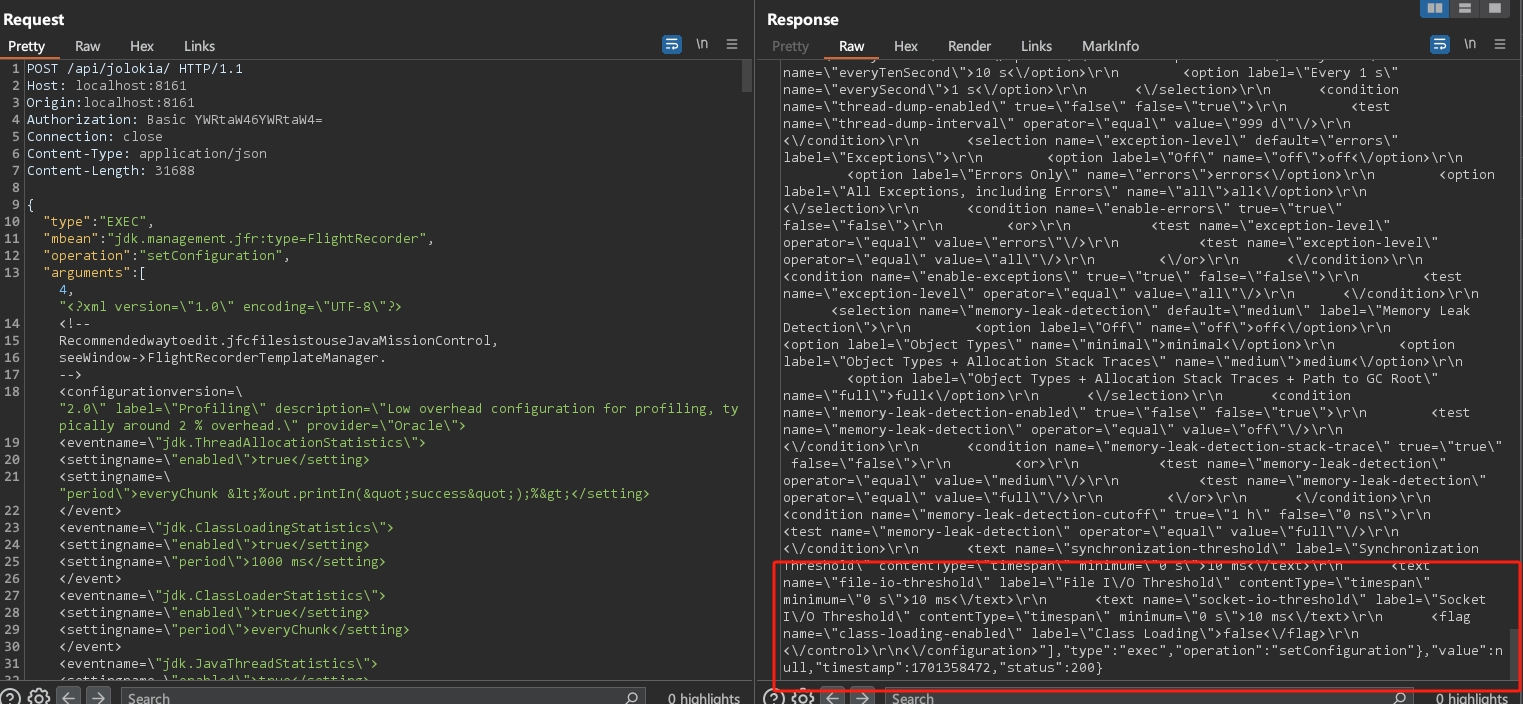Go to next search match in Request
1523x704 pixels.
click(x=97, y=697)
